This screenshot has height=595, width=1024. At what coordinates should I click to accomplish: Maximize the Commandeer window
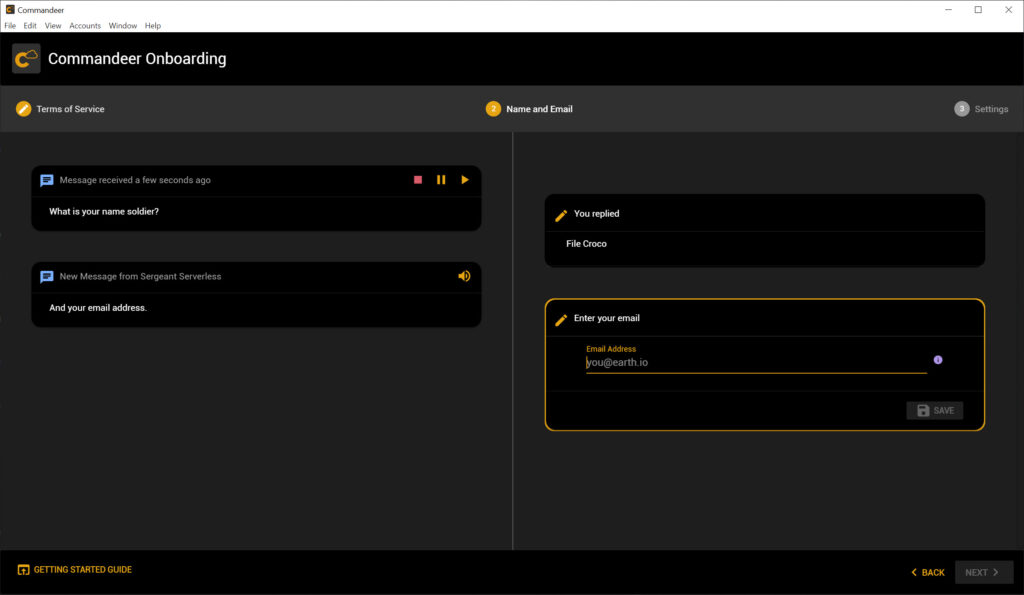(978, 10)
